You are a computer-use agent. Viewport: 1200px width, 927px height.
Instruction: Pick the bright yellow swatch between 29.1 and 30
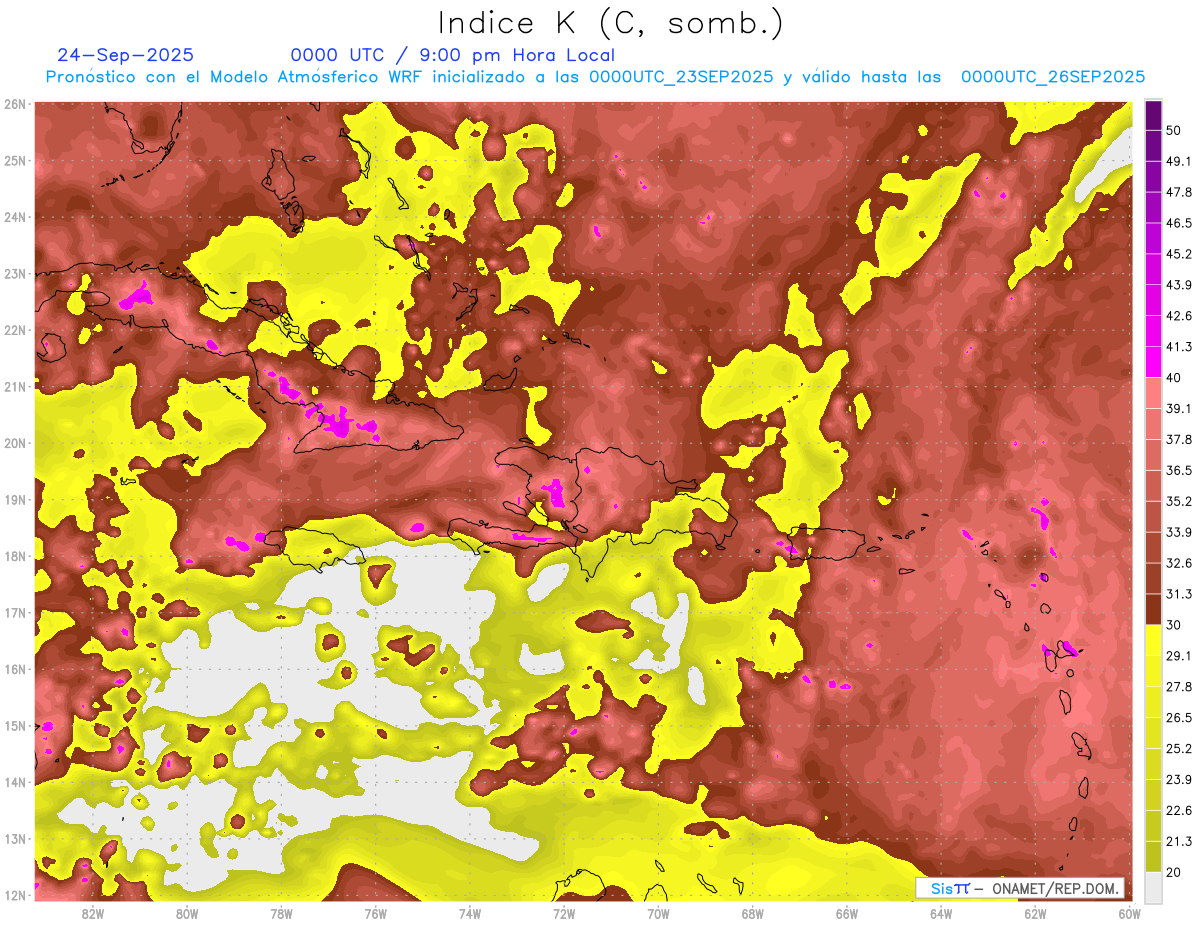click(1153, 640)
